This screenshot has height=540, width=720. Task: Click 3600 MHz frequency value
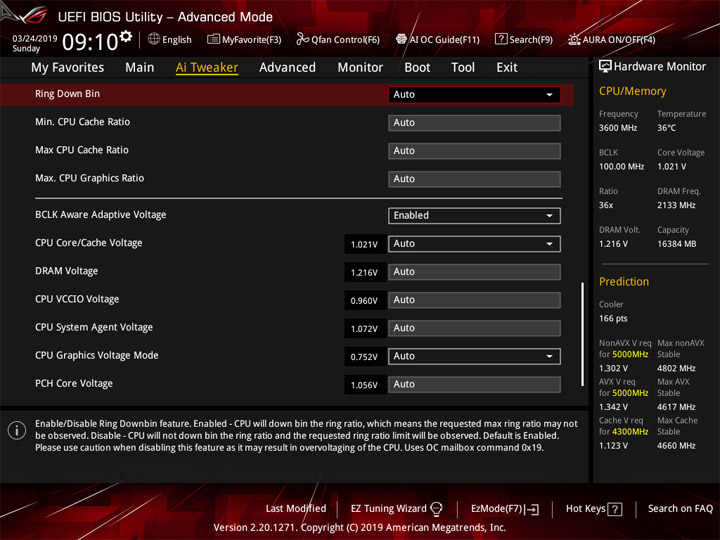(618, 128)
